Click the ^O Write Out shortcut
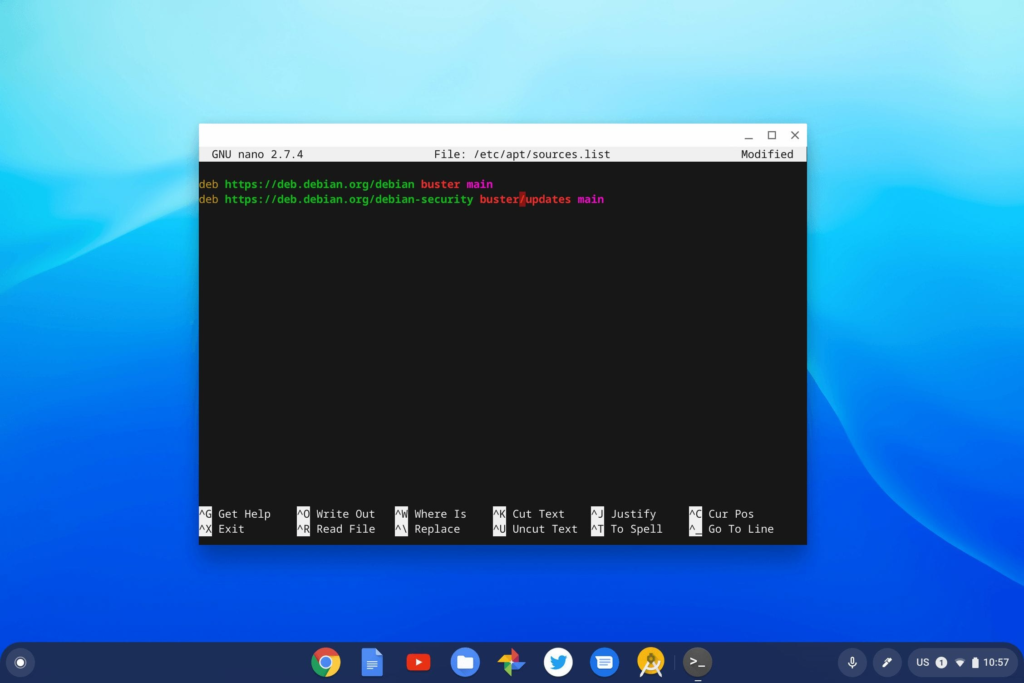This screenshot has width=1024, height=683. (x=336, y=513)
